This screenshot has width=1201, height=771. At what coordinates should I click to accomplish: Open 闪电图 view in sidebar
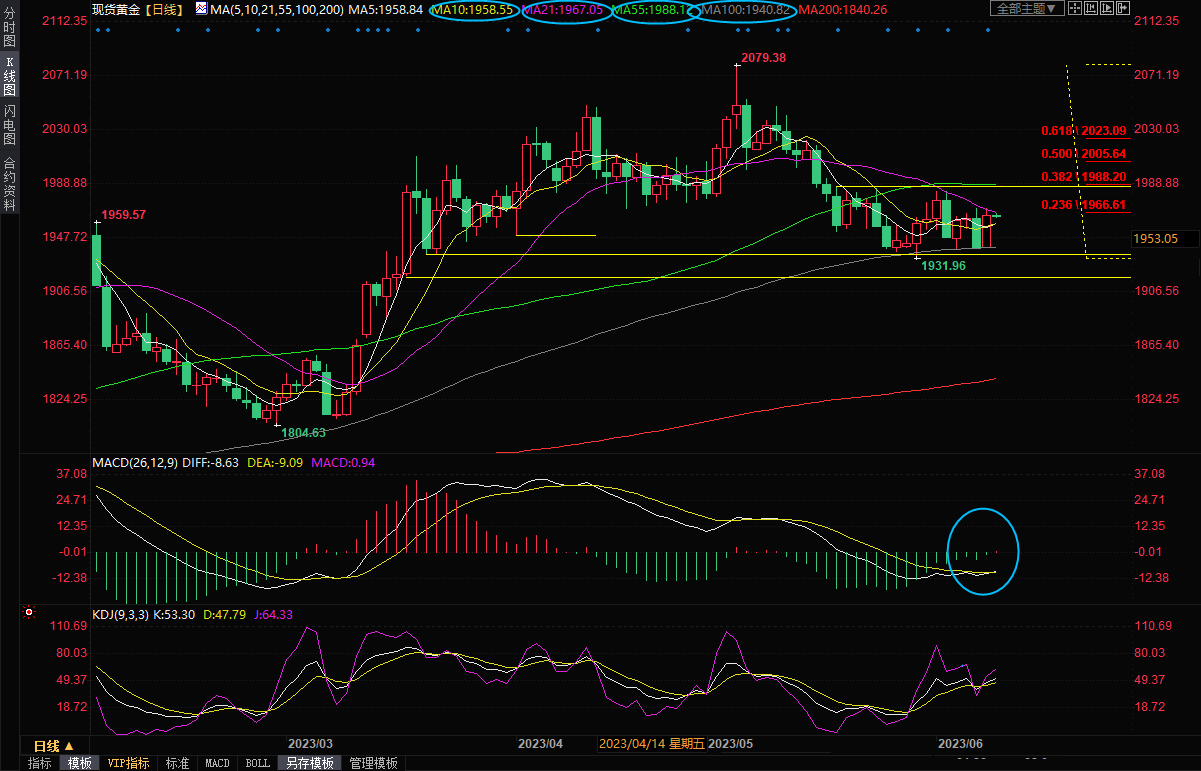[10, 124]
